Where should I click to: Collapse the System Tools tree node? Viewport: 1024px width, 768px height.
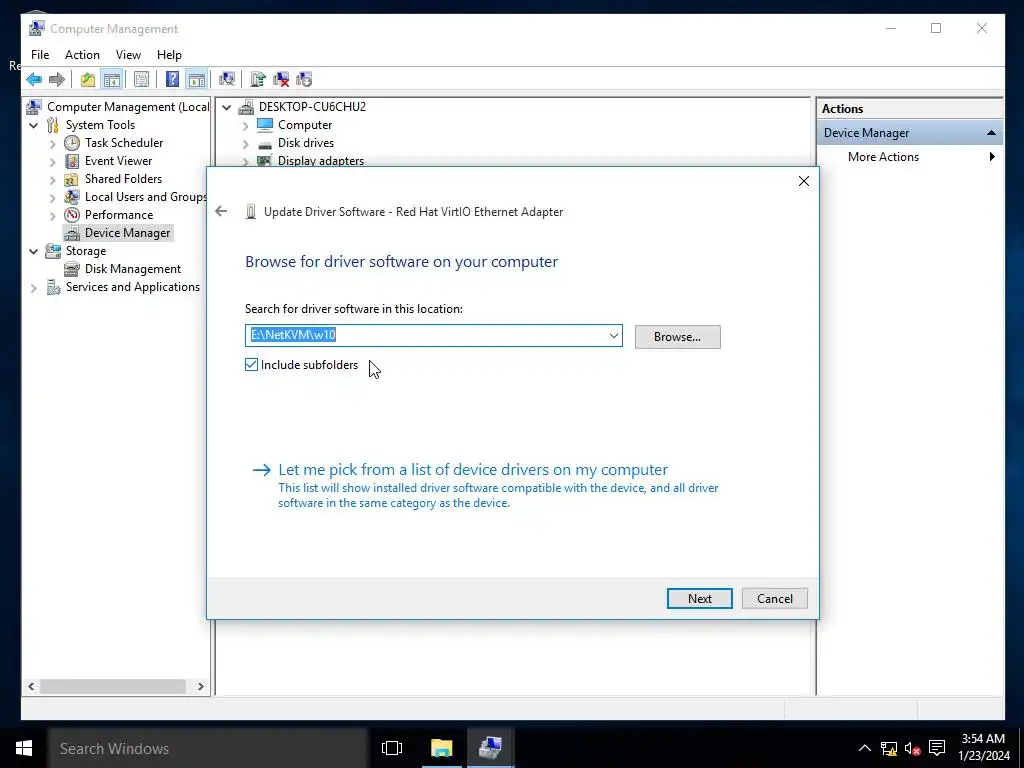34,125
